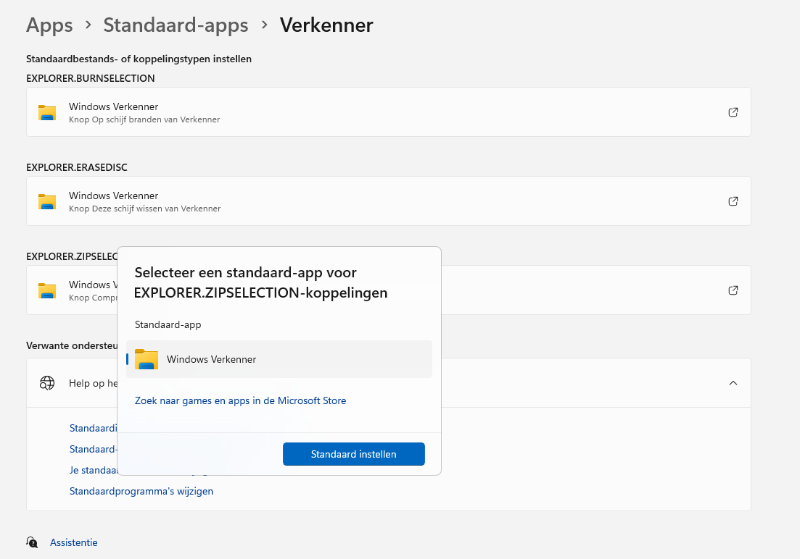
Task: Open Standaardprogramma's wijzigen link
Action: point(141,491)
